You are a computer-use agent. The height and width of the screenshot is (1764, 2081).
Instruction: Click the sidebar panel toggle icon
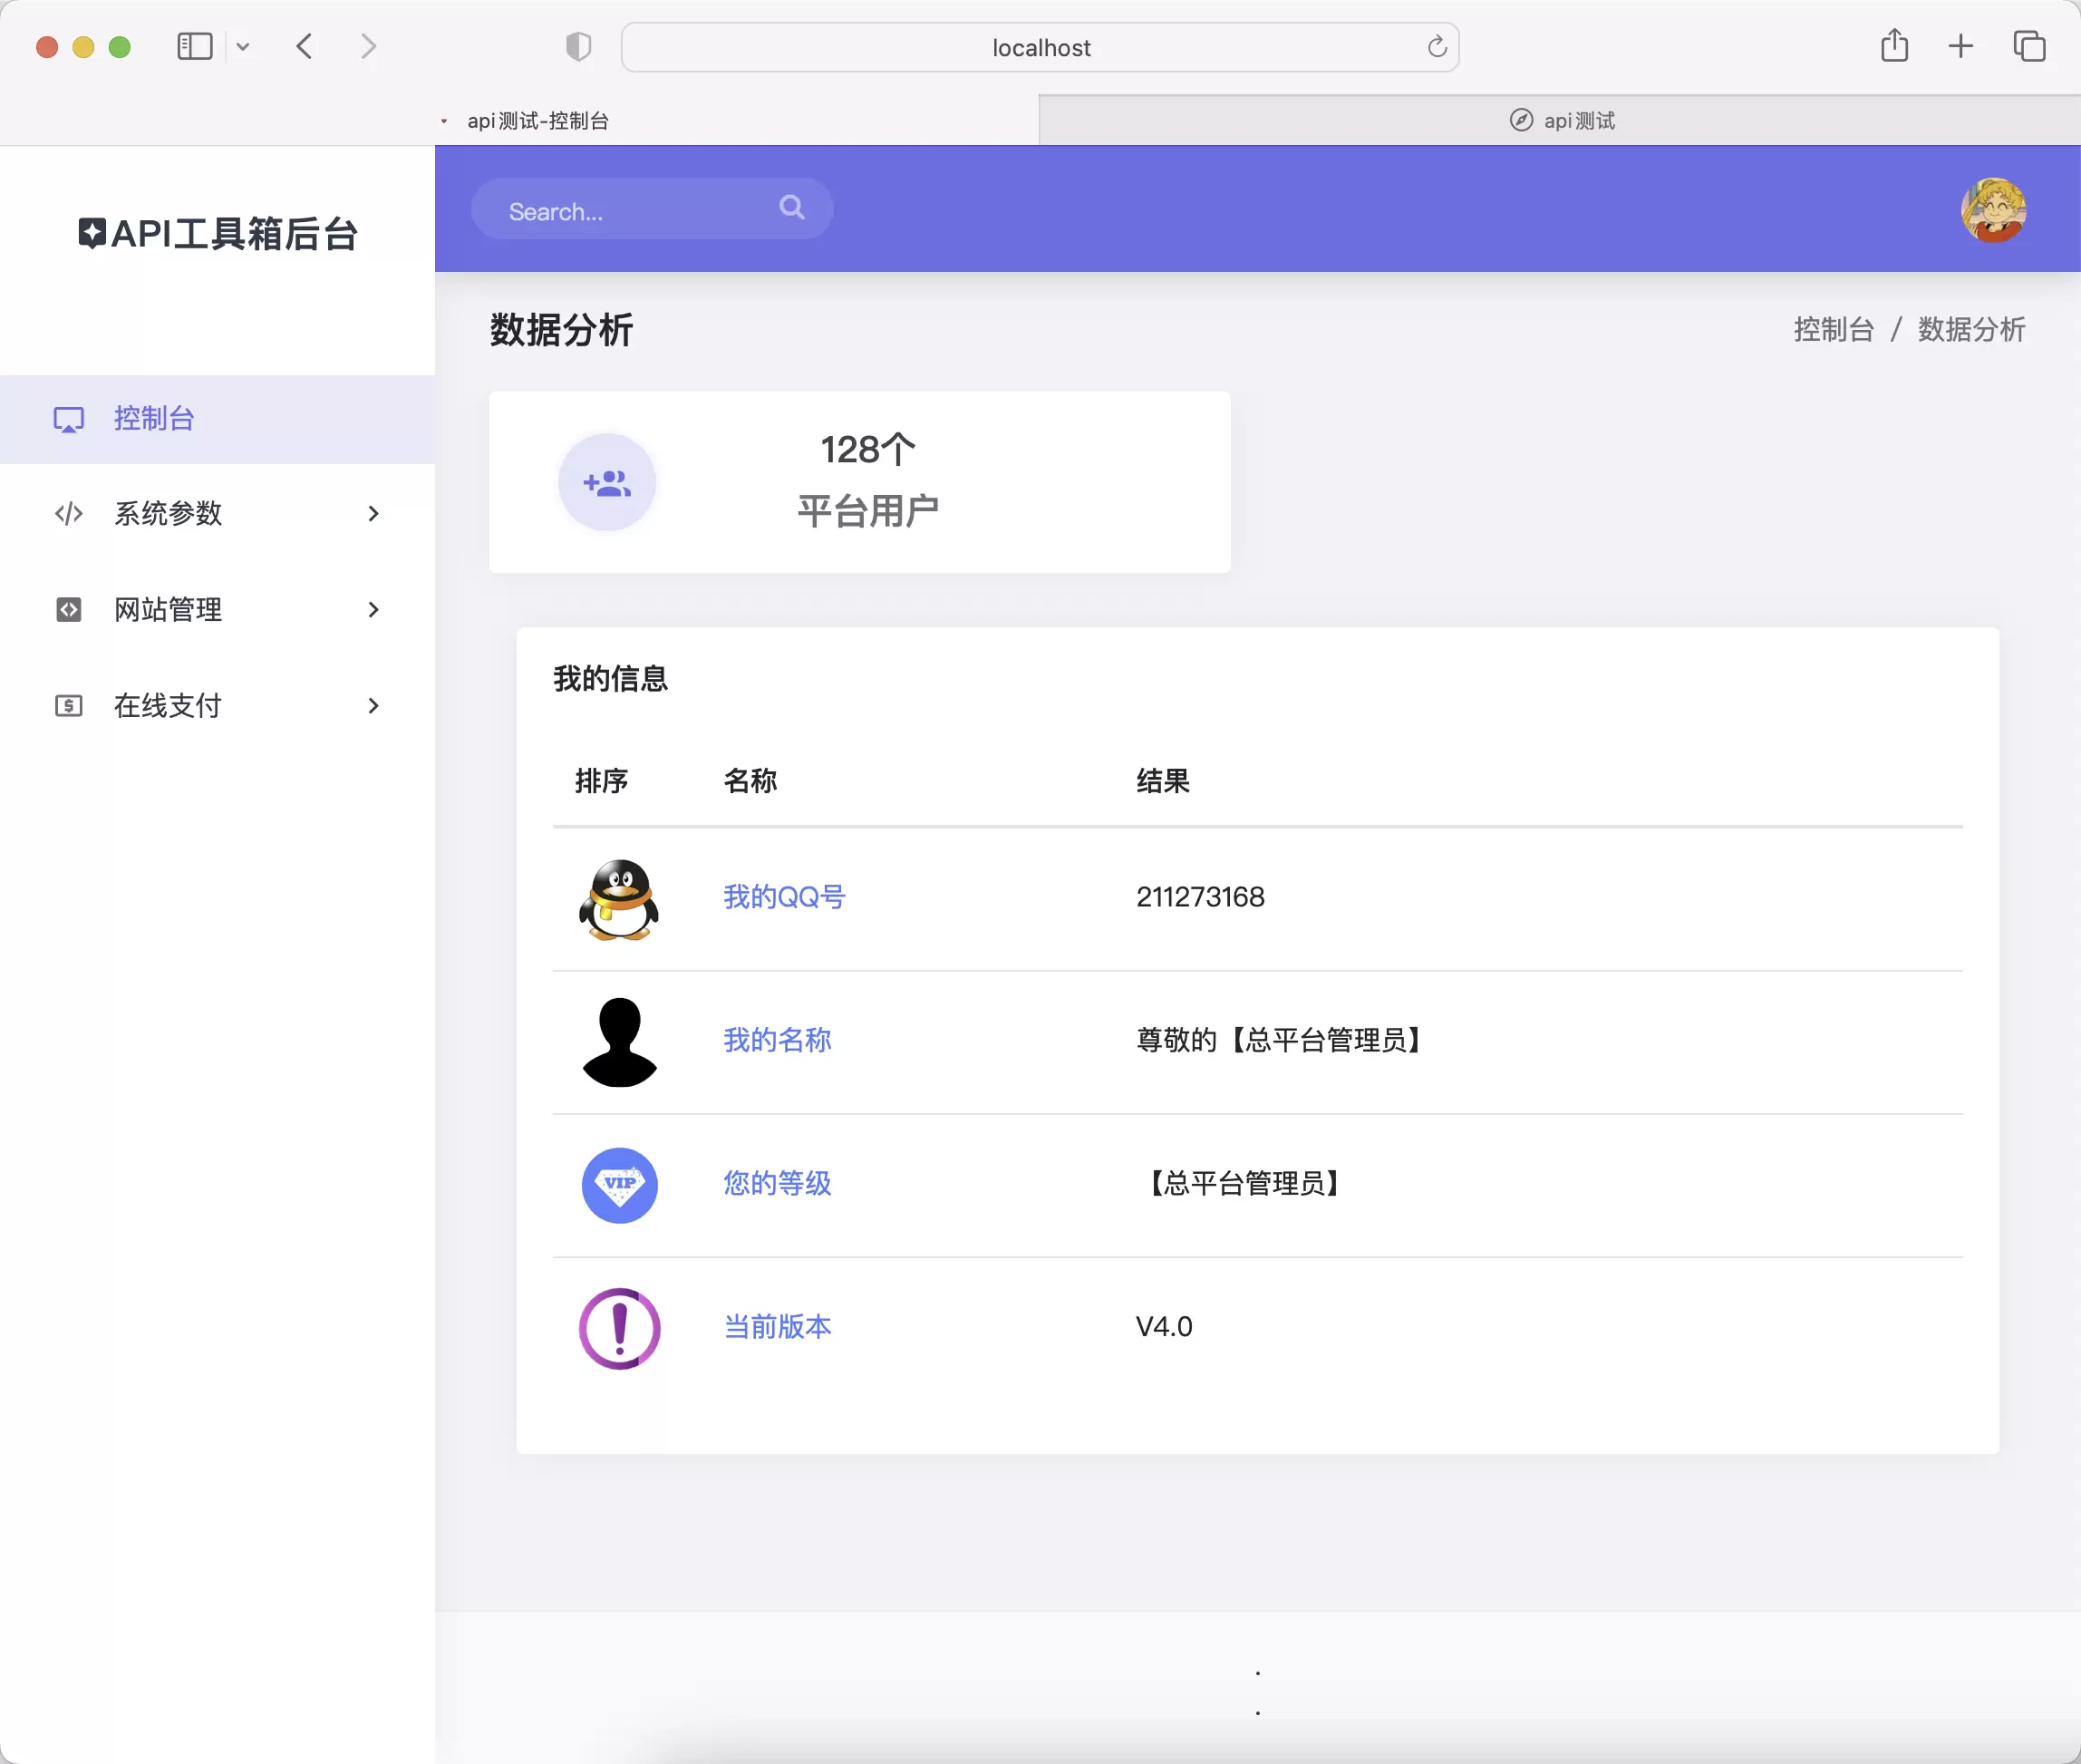pos(196,47)
